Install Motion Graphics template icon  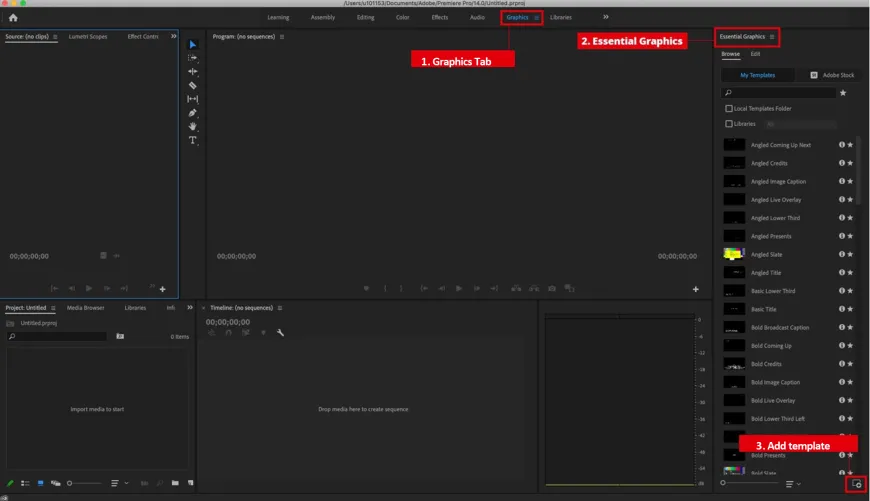tap(856, 484)
